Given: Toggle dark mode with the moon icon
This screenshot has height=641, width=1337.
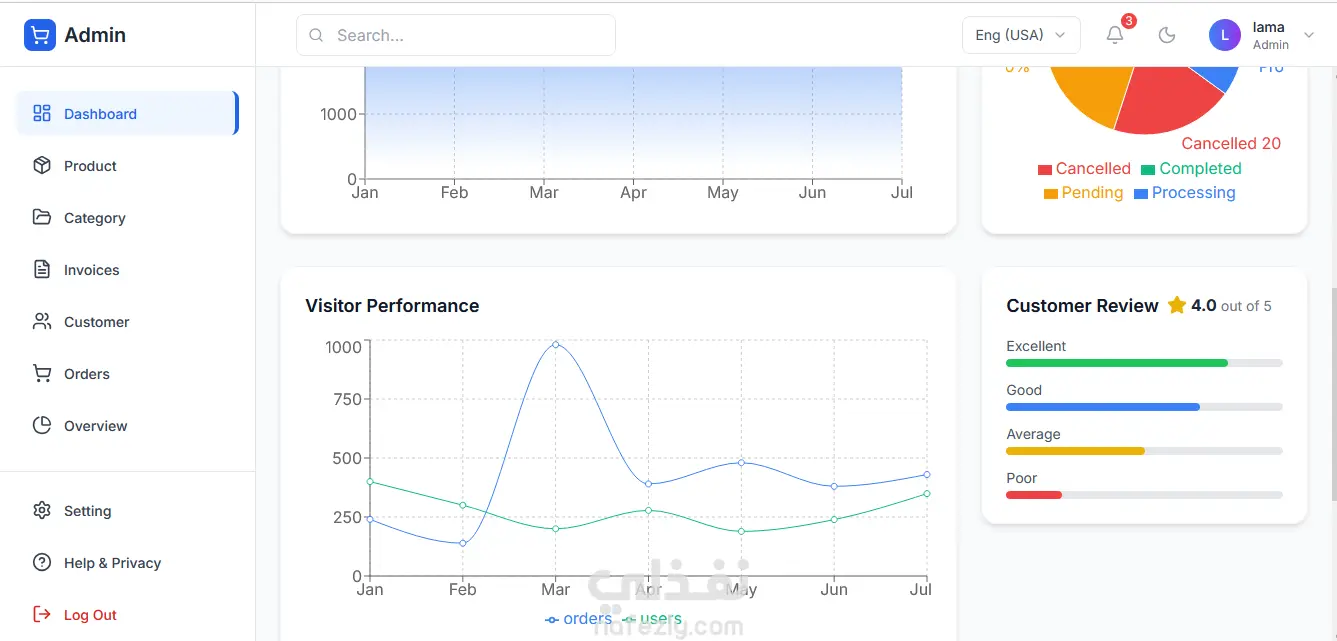Looking at the screenshot, I should tap(1166, 35).
